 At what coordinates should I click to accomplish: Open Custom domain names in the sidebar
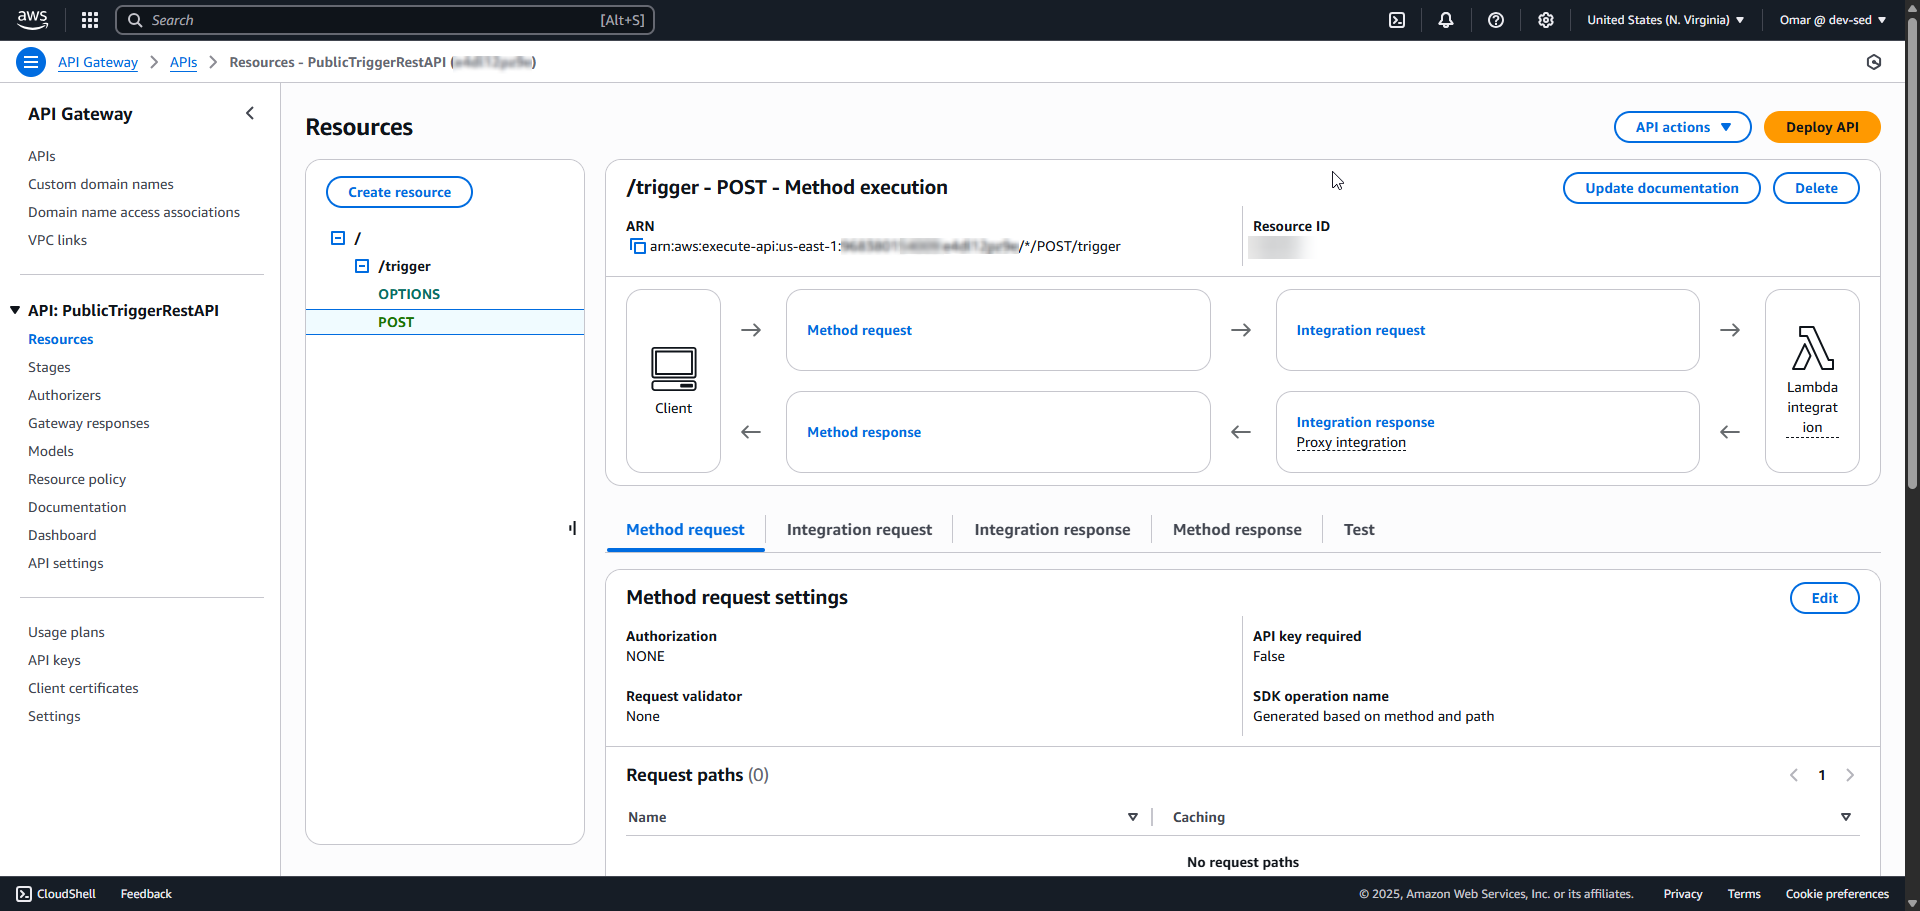(x=100, y=184)
